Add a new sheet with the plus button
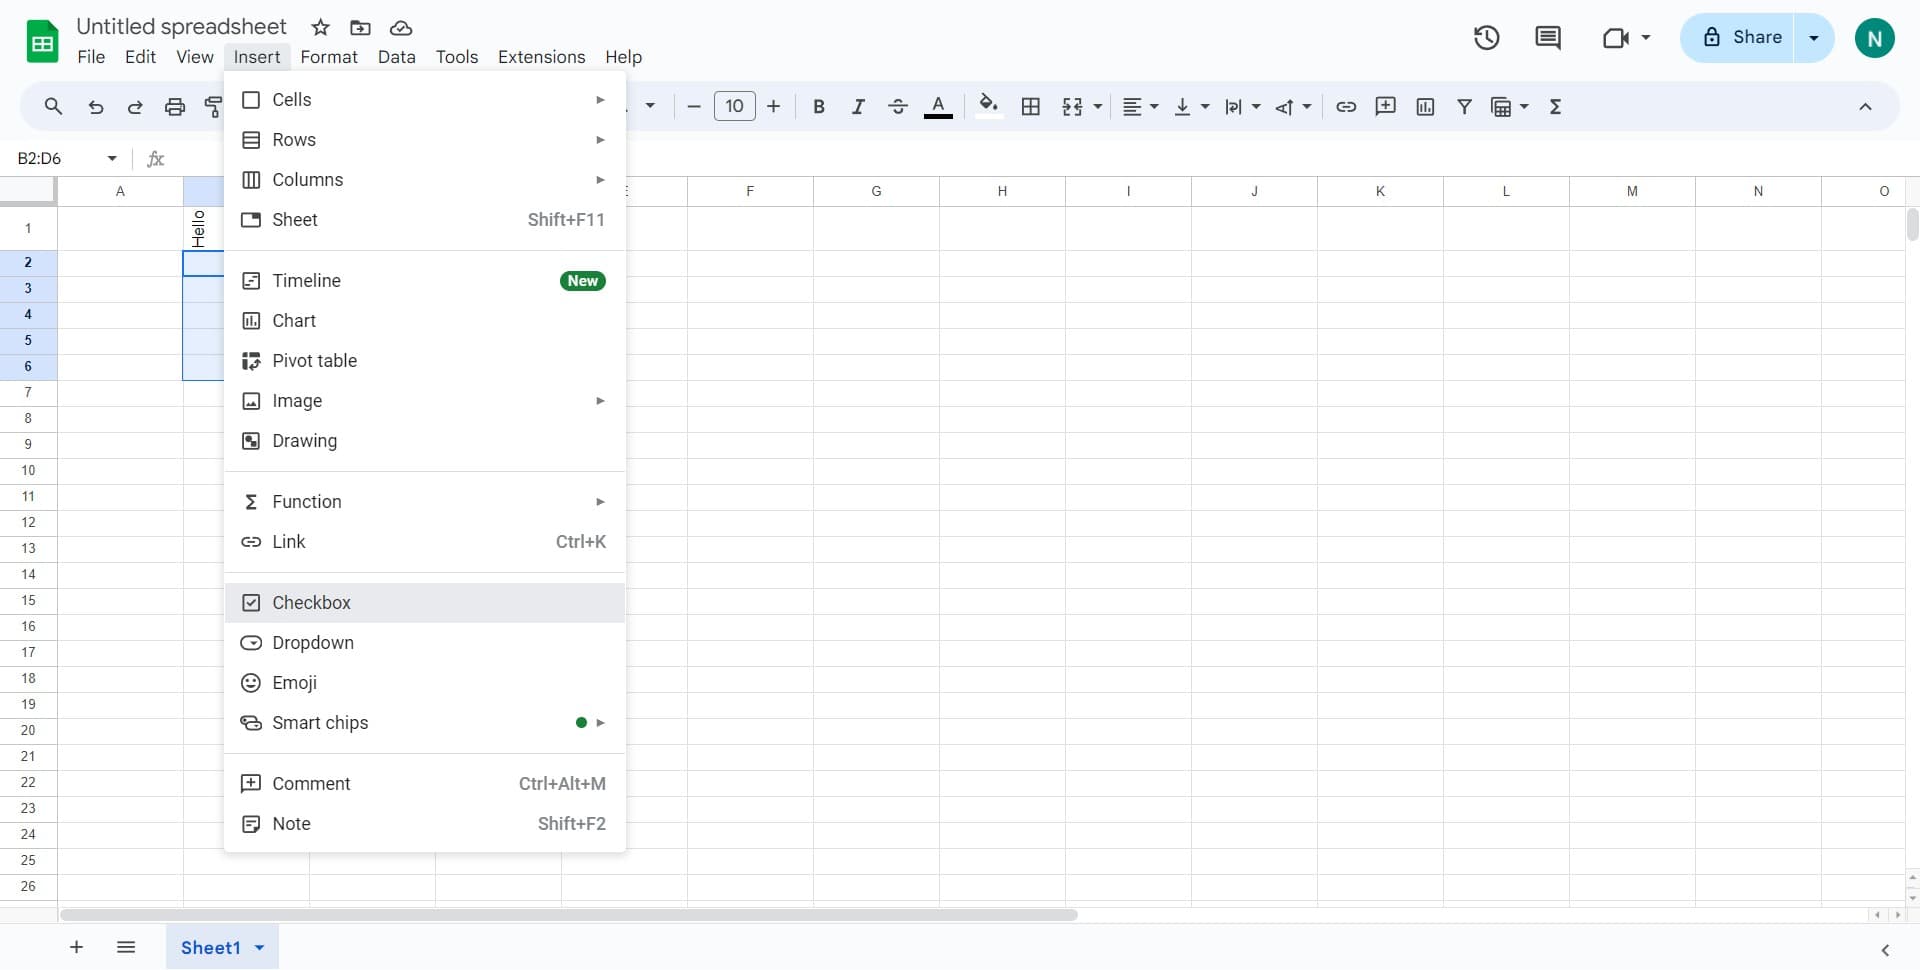 point(76,947)
